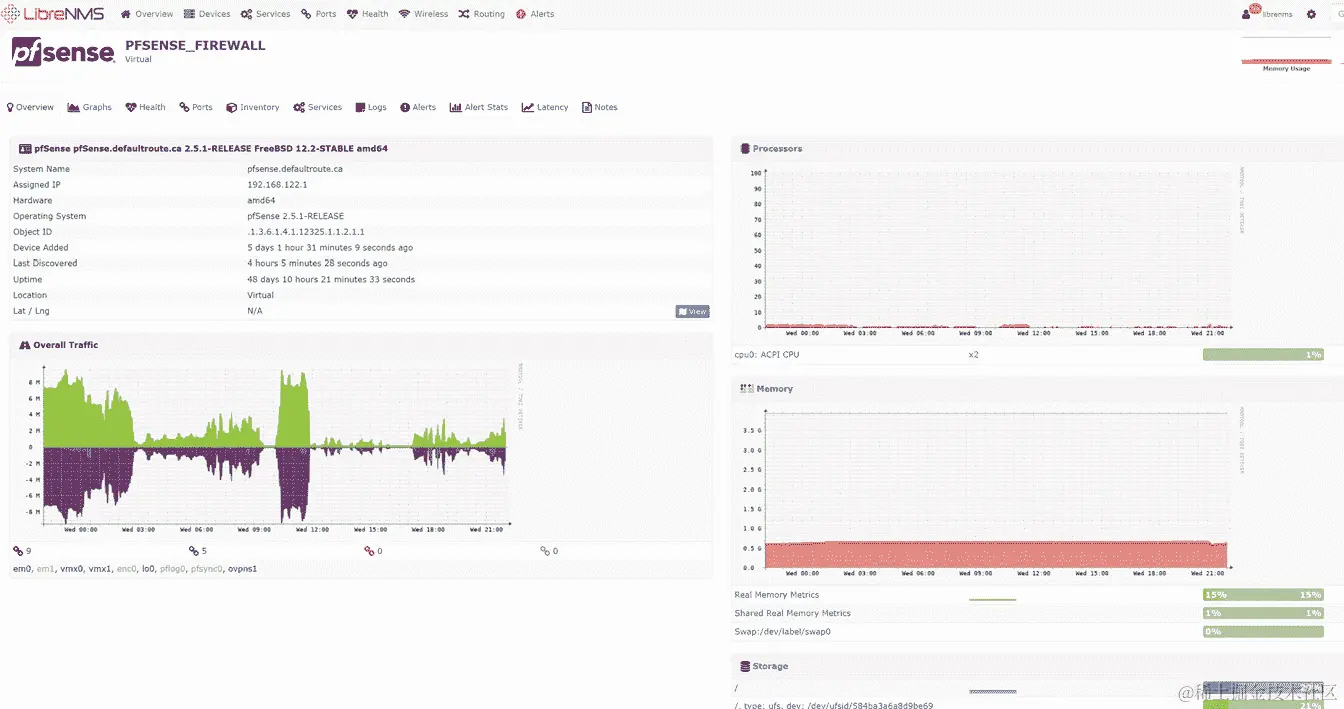
Task: Switch to the Logs tab
Action: [371, 107]
